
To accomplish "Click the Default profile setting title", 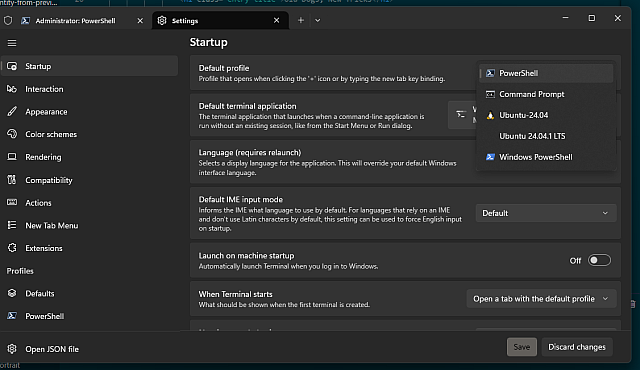I will (x=224, y=68).
